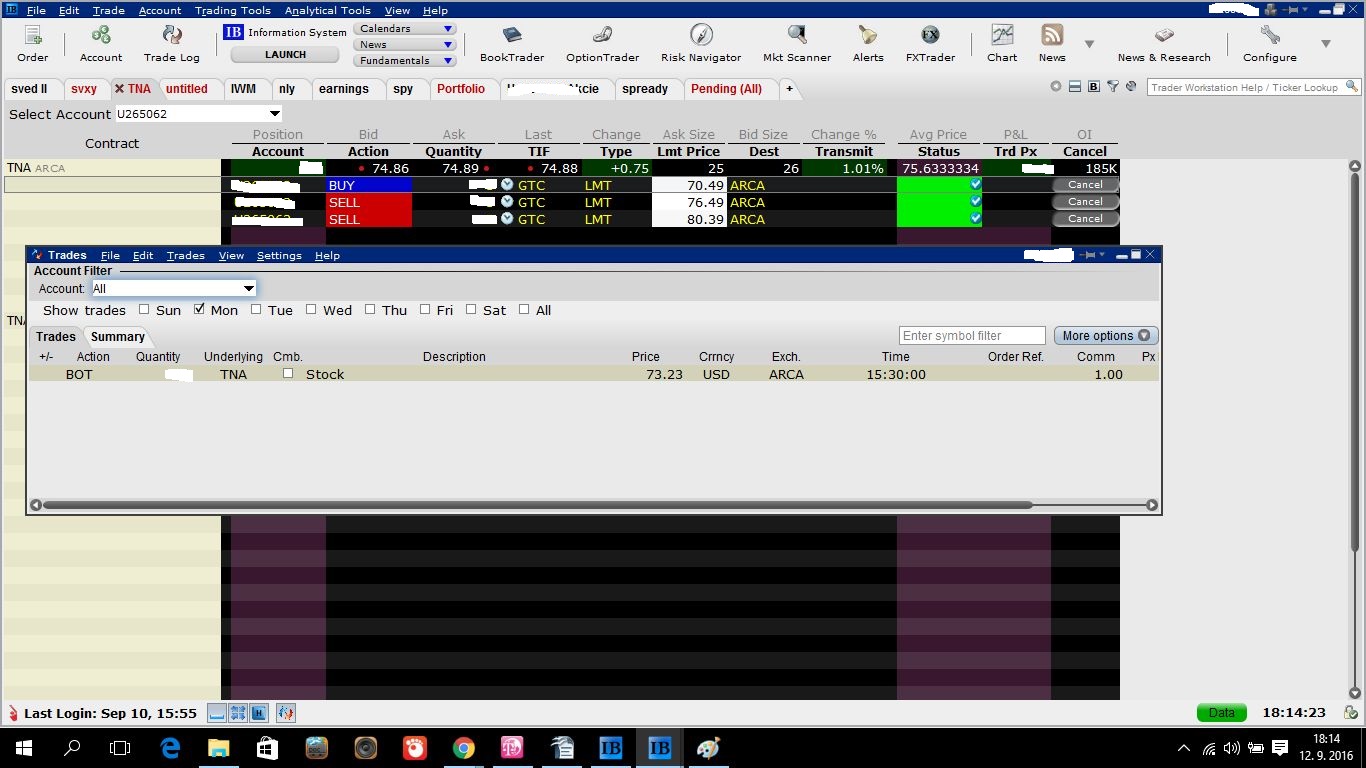Click the arrows grid icon in status bar
The width and height of the screenshot is (1366, 768).
point(237,713)
